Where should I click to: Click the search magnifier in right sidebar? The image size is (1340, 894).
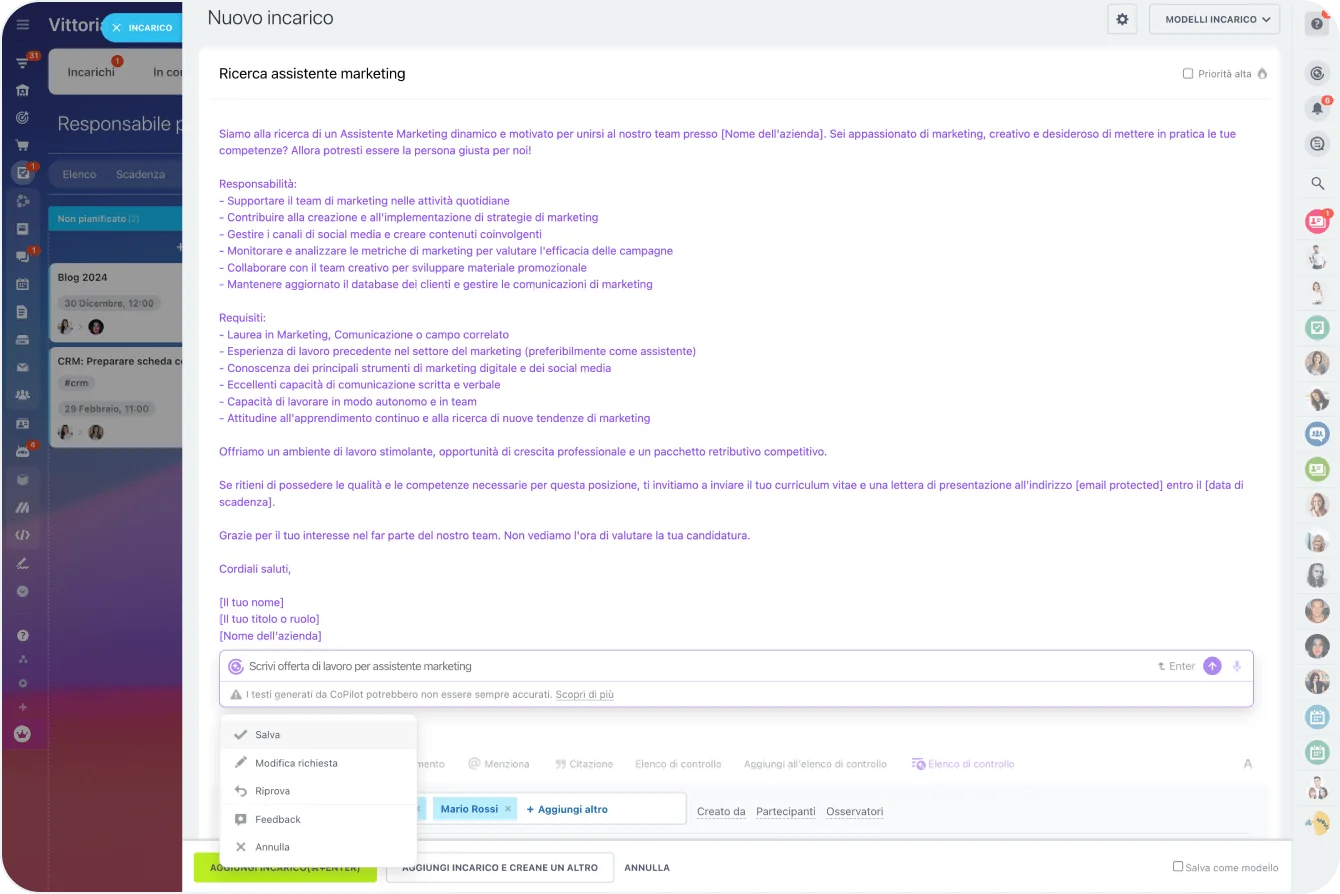(x=1317, y=183)
